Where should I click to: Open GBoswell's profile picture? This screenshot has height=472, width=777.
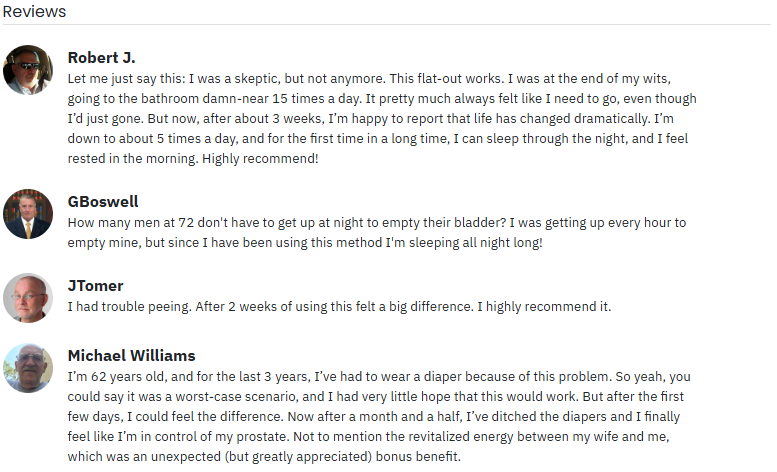tap(28, 214)
